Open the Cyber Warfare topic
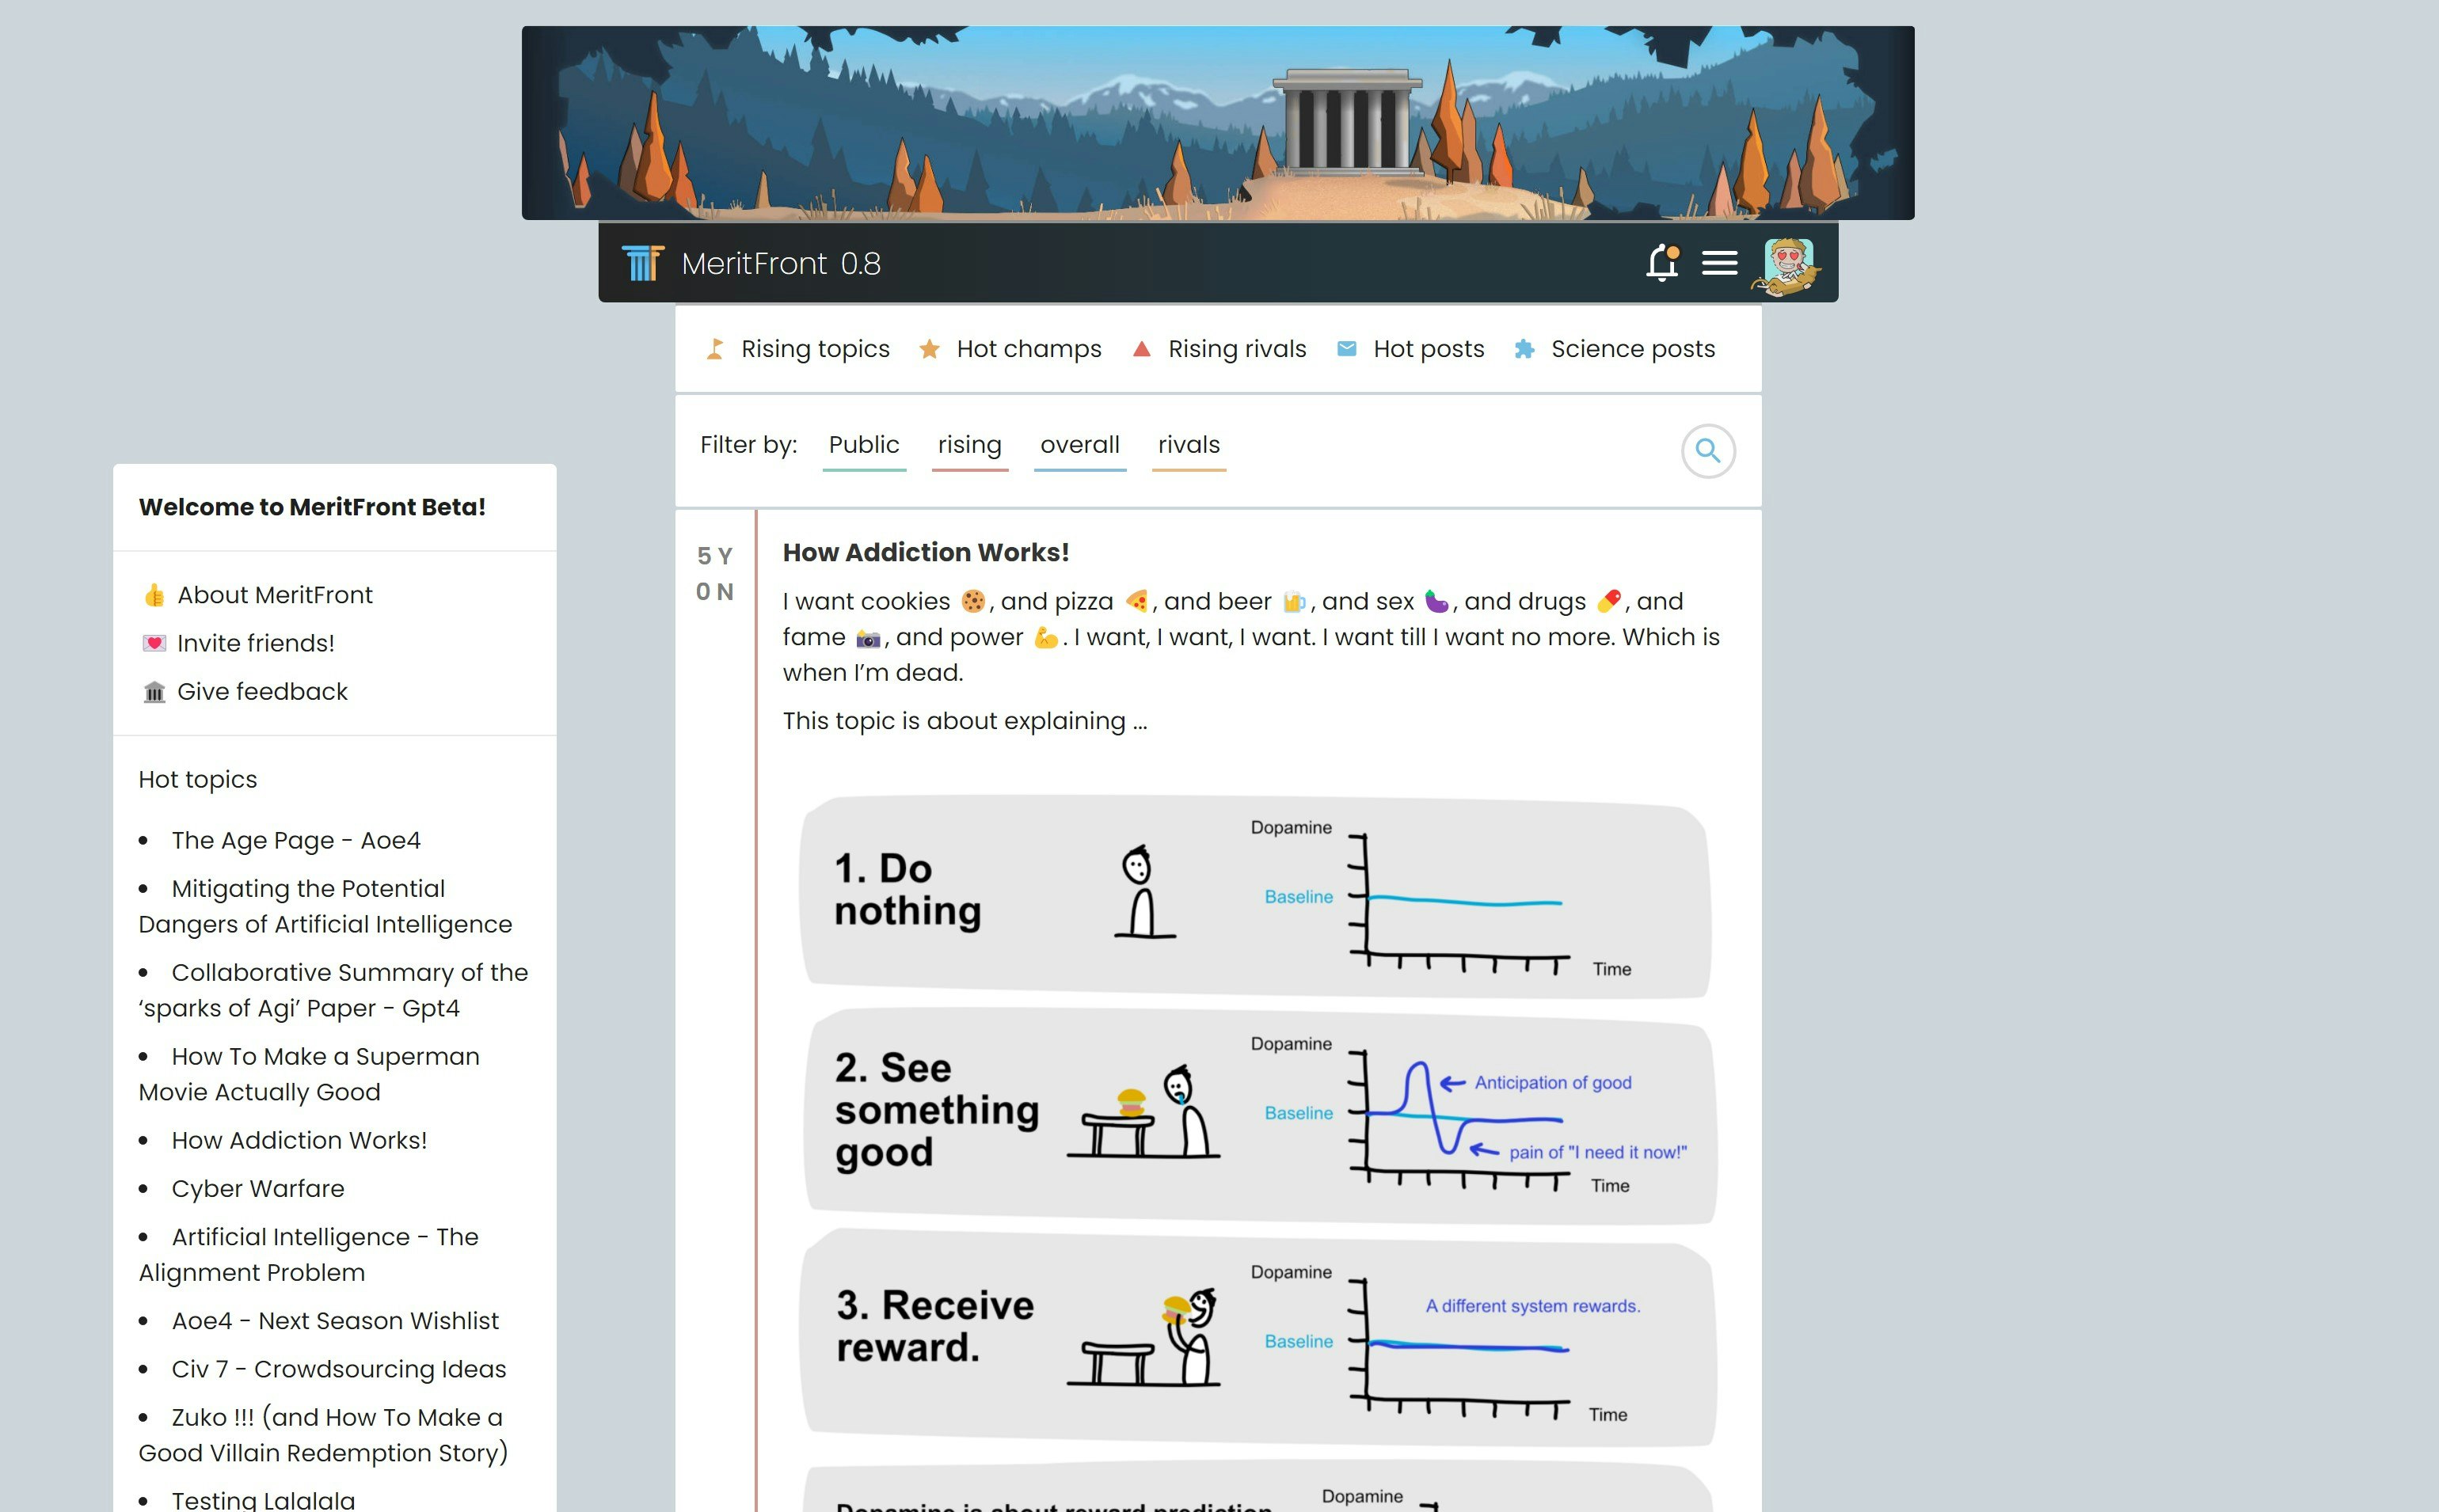The height and width of the screenshot is (1512, 2439). point(257,1189)
